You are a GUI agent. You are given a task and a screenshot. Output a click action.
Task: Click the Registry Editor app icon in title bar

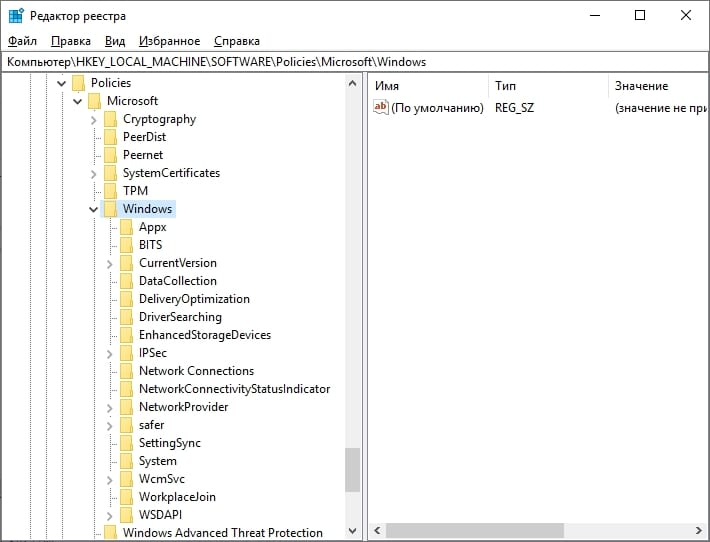16,15
